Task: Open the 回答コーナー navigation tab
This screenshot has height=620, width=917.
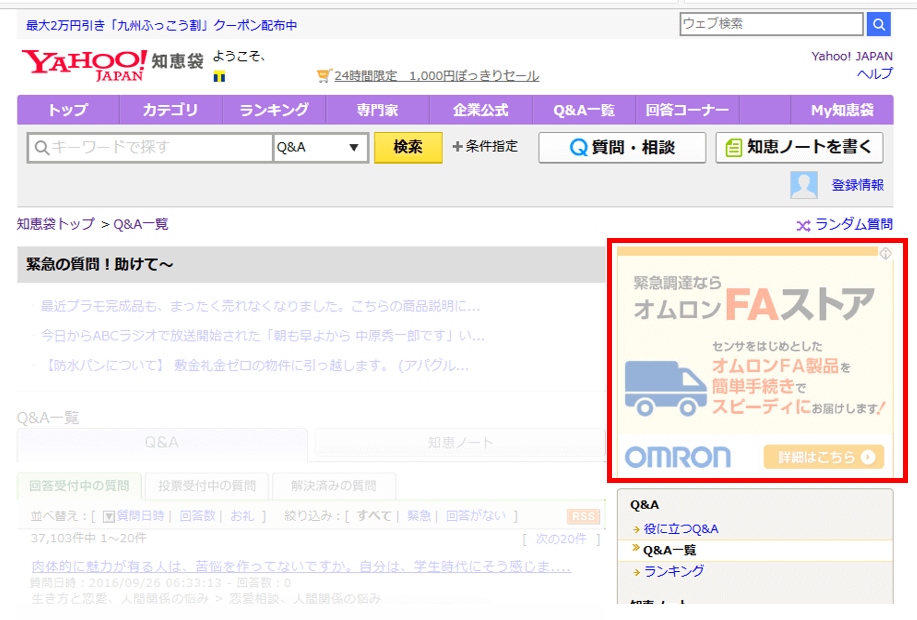Action: (x=687, y=110)
